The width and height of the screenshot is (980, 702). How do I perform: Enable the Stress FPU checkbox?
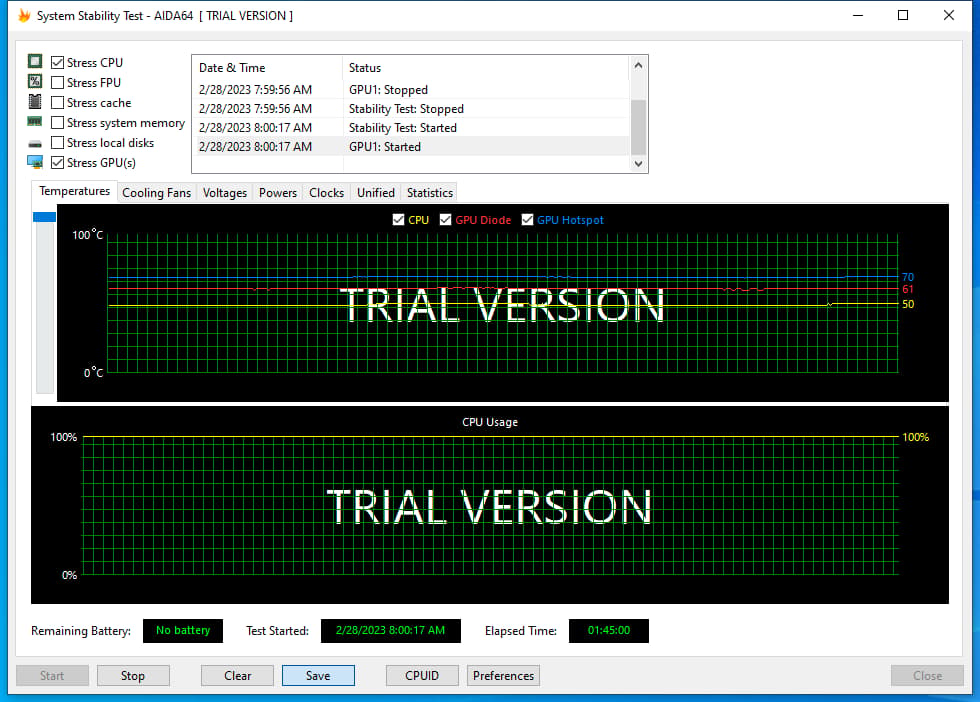[58, 83]
